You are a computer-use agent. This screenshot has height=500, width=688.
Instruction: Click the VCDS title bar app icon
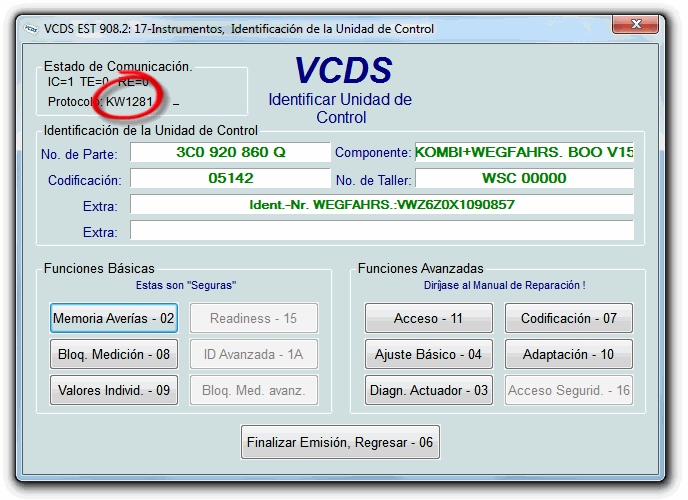point(31,29)
